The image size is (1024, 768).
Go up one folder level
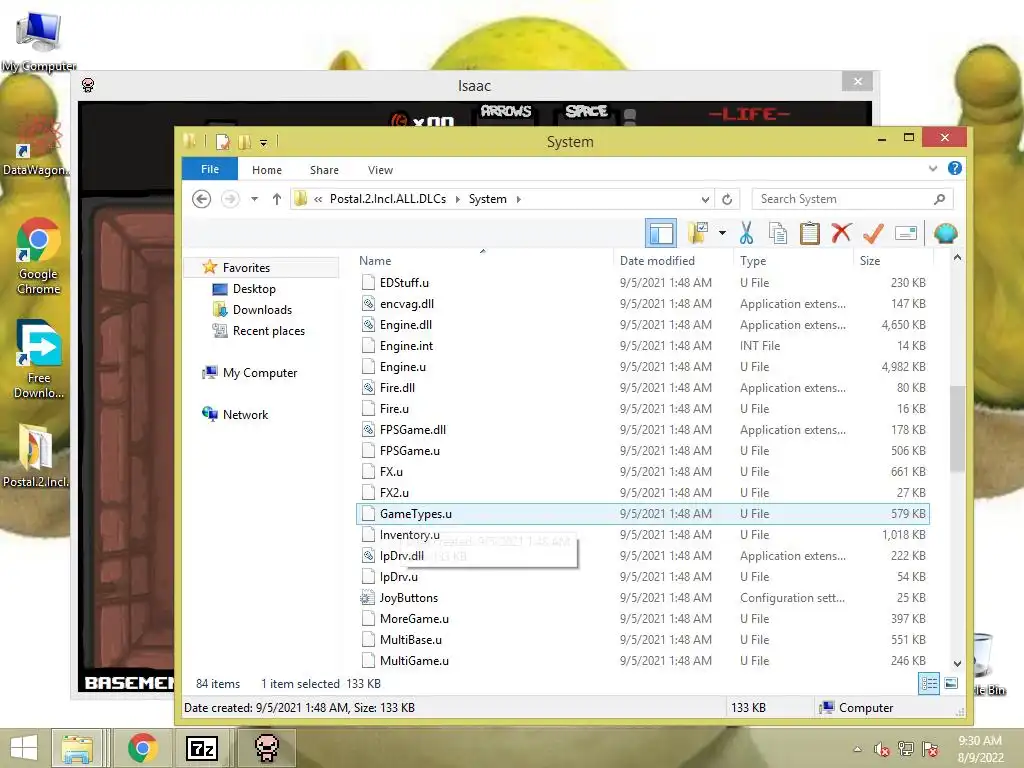[x=277, y=199]
